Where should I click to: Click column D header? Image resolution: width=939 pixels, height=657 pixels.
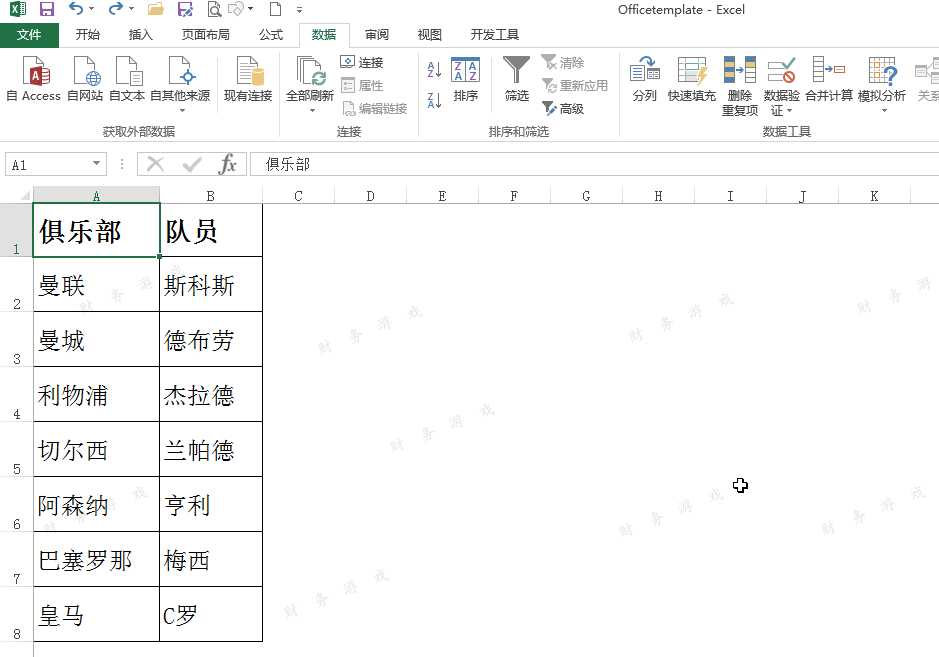point(370,195)
